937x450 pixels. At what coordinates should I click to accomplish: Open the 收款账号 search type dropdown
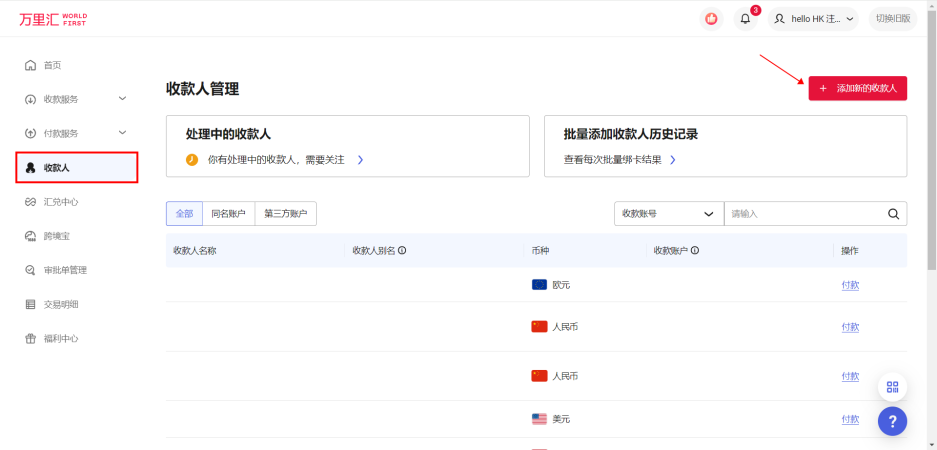[668, 213]
